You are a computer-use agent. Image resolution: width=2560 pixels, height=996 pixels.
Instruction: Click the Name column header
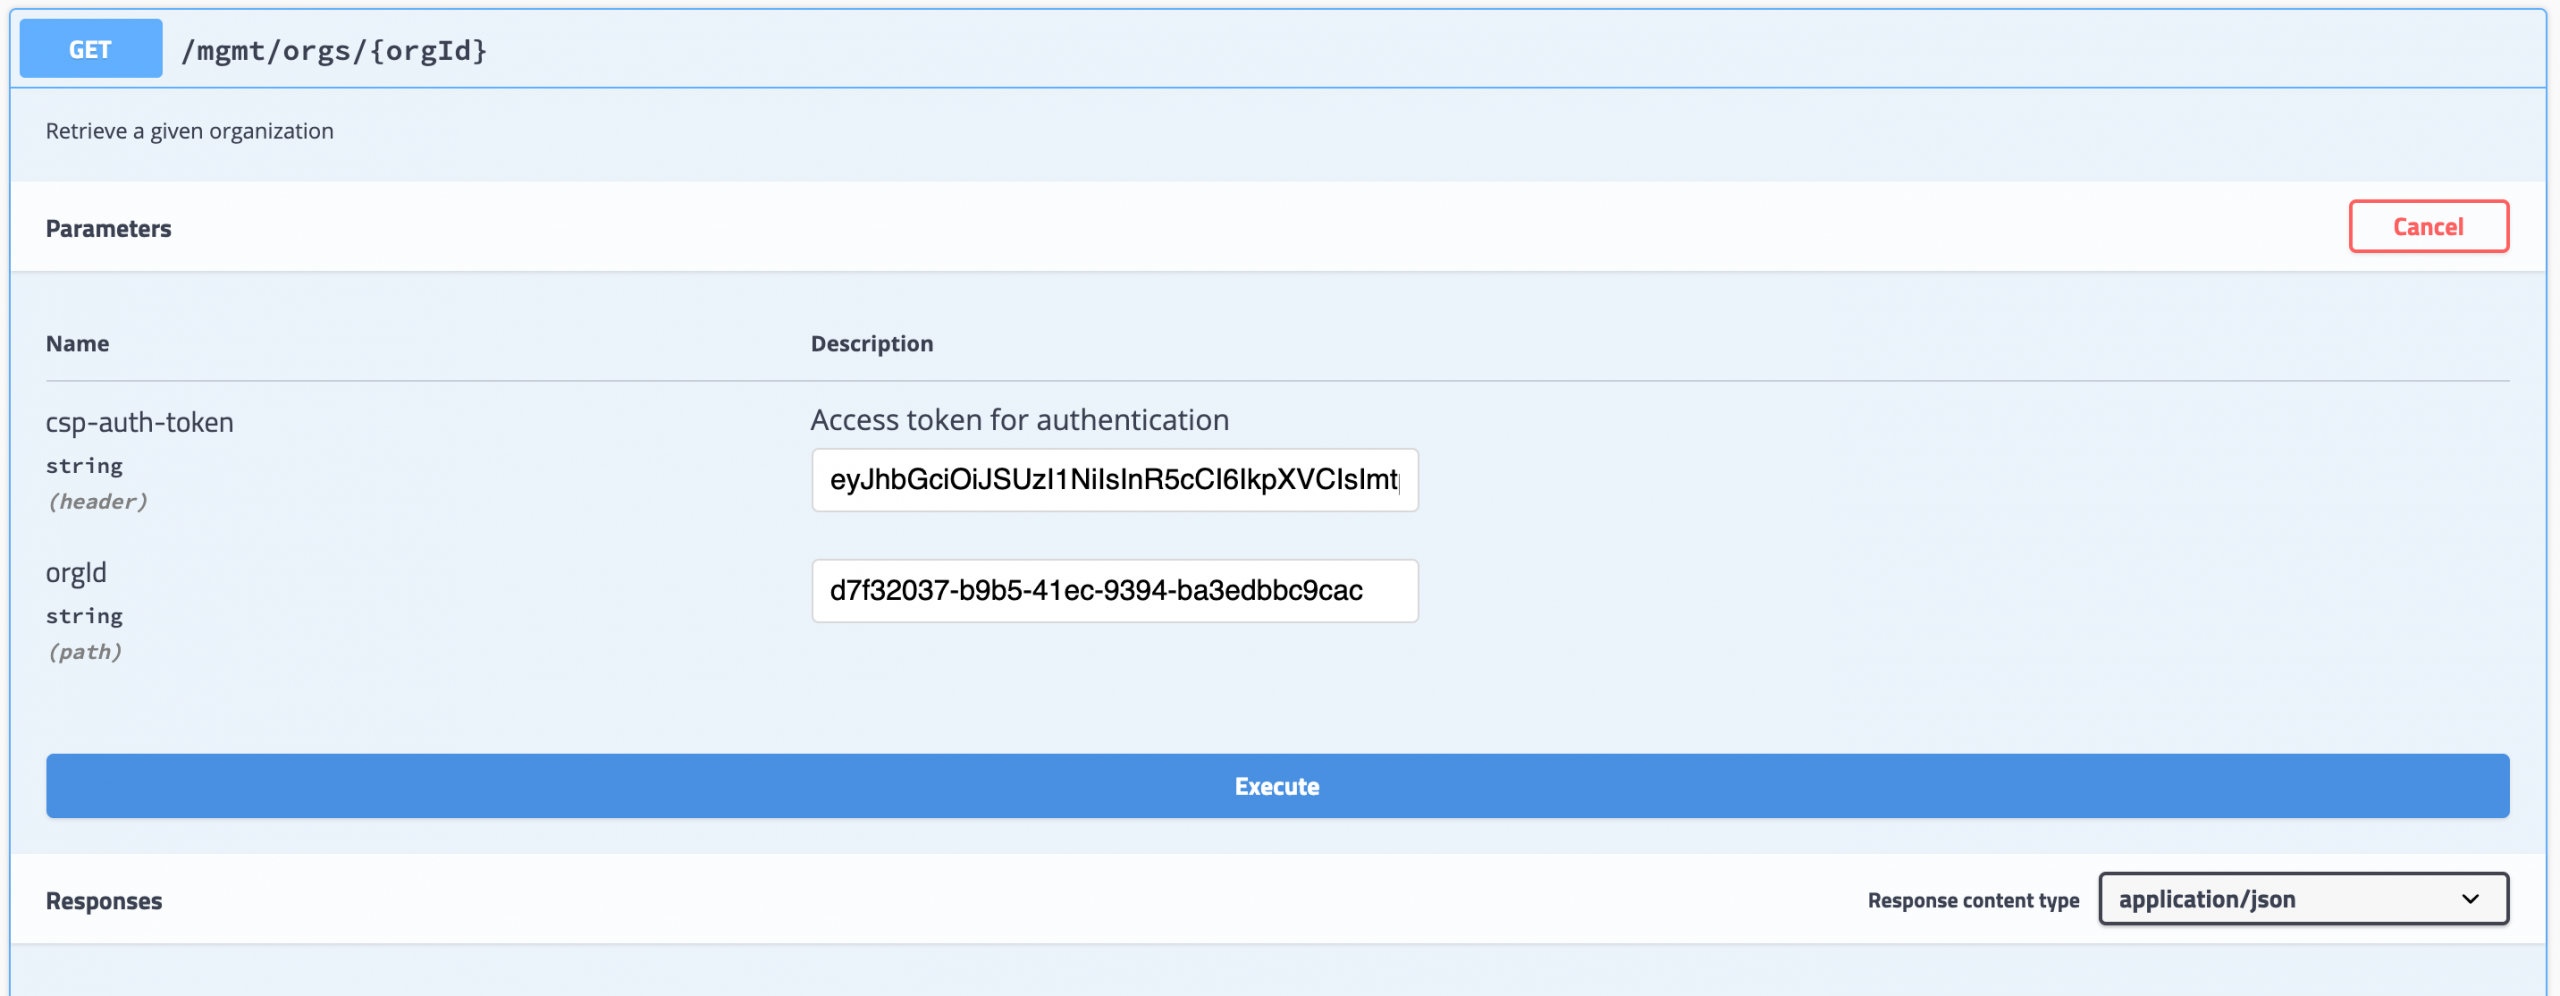(x=77, y=344)
